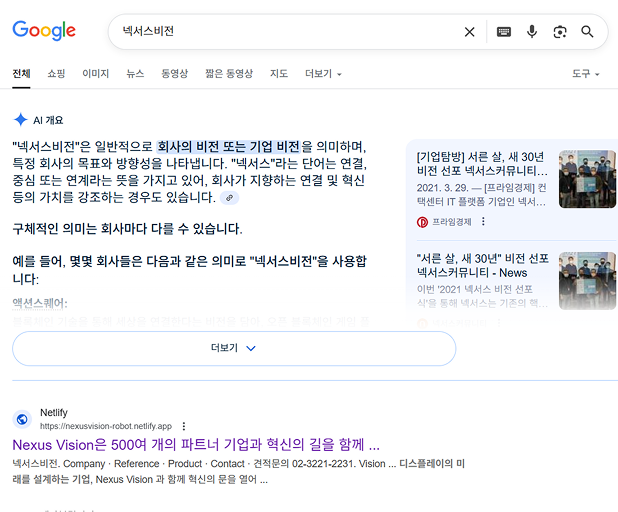Click the 액션스퀘어: heading text

click(x=40, y=303)
